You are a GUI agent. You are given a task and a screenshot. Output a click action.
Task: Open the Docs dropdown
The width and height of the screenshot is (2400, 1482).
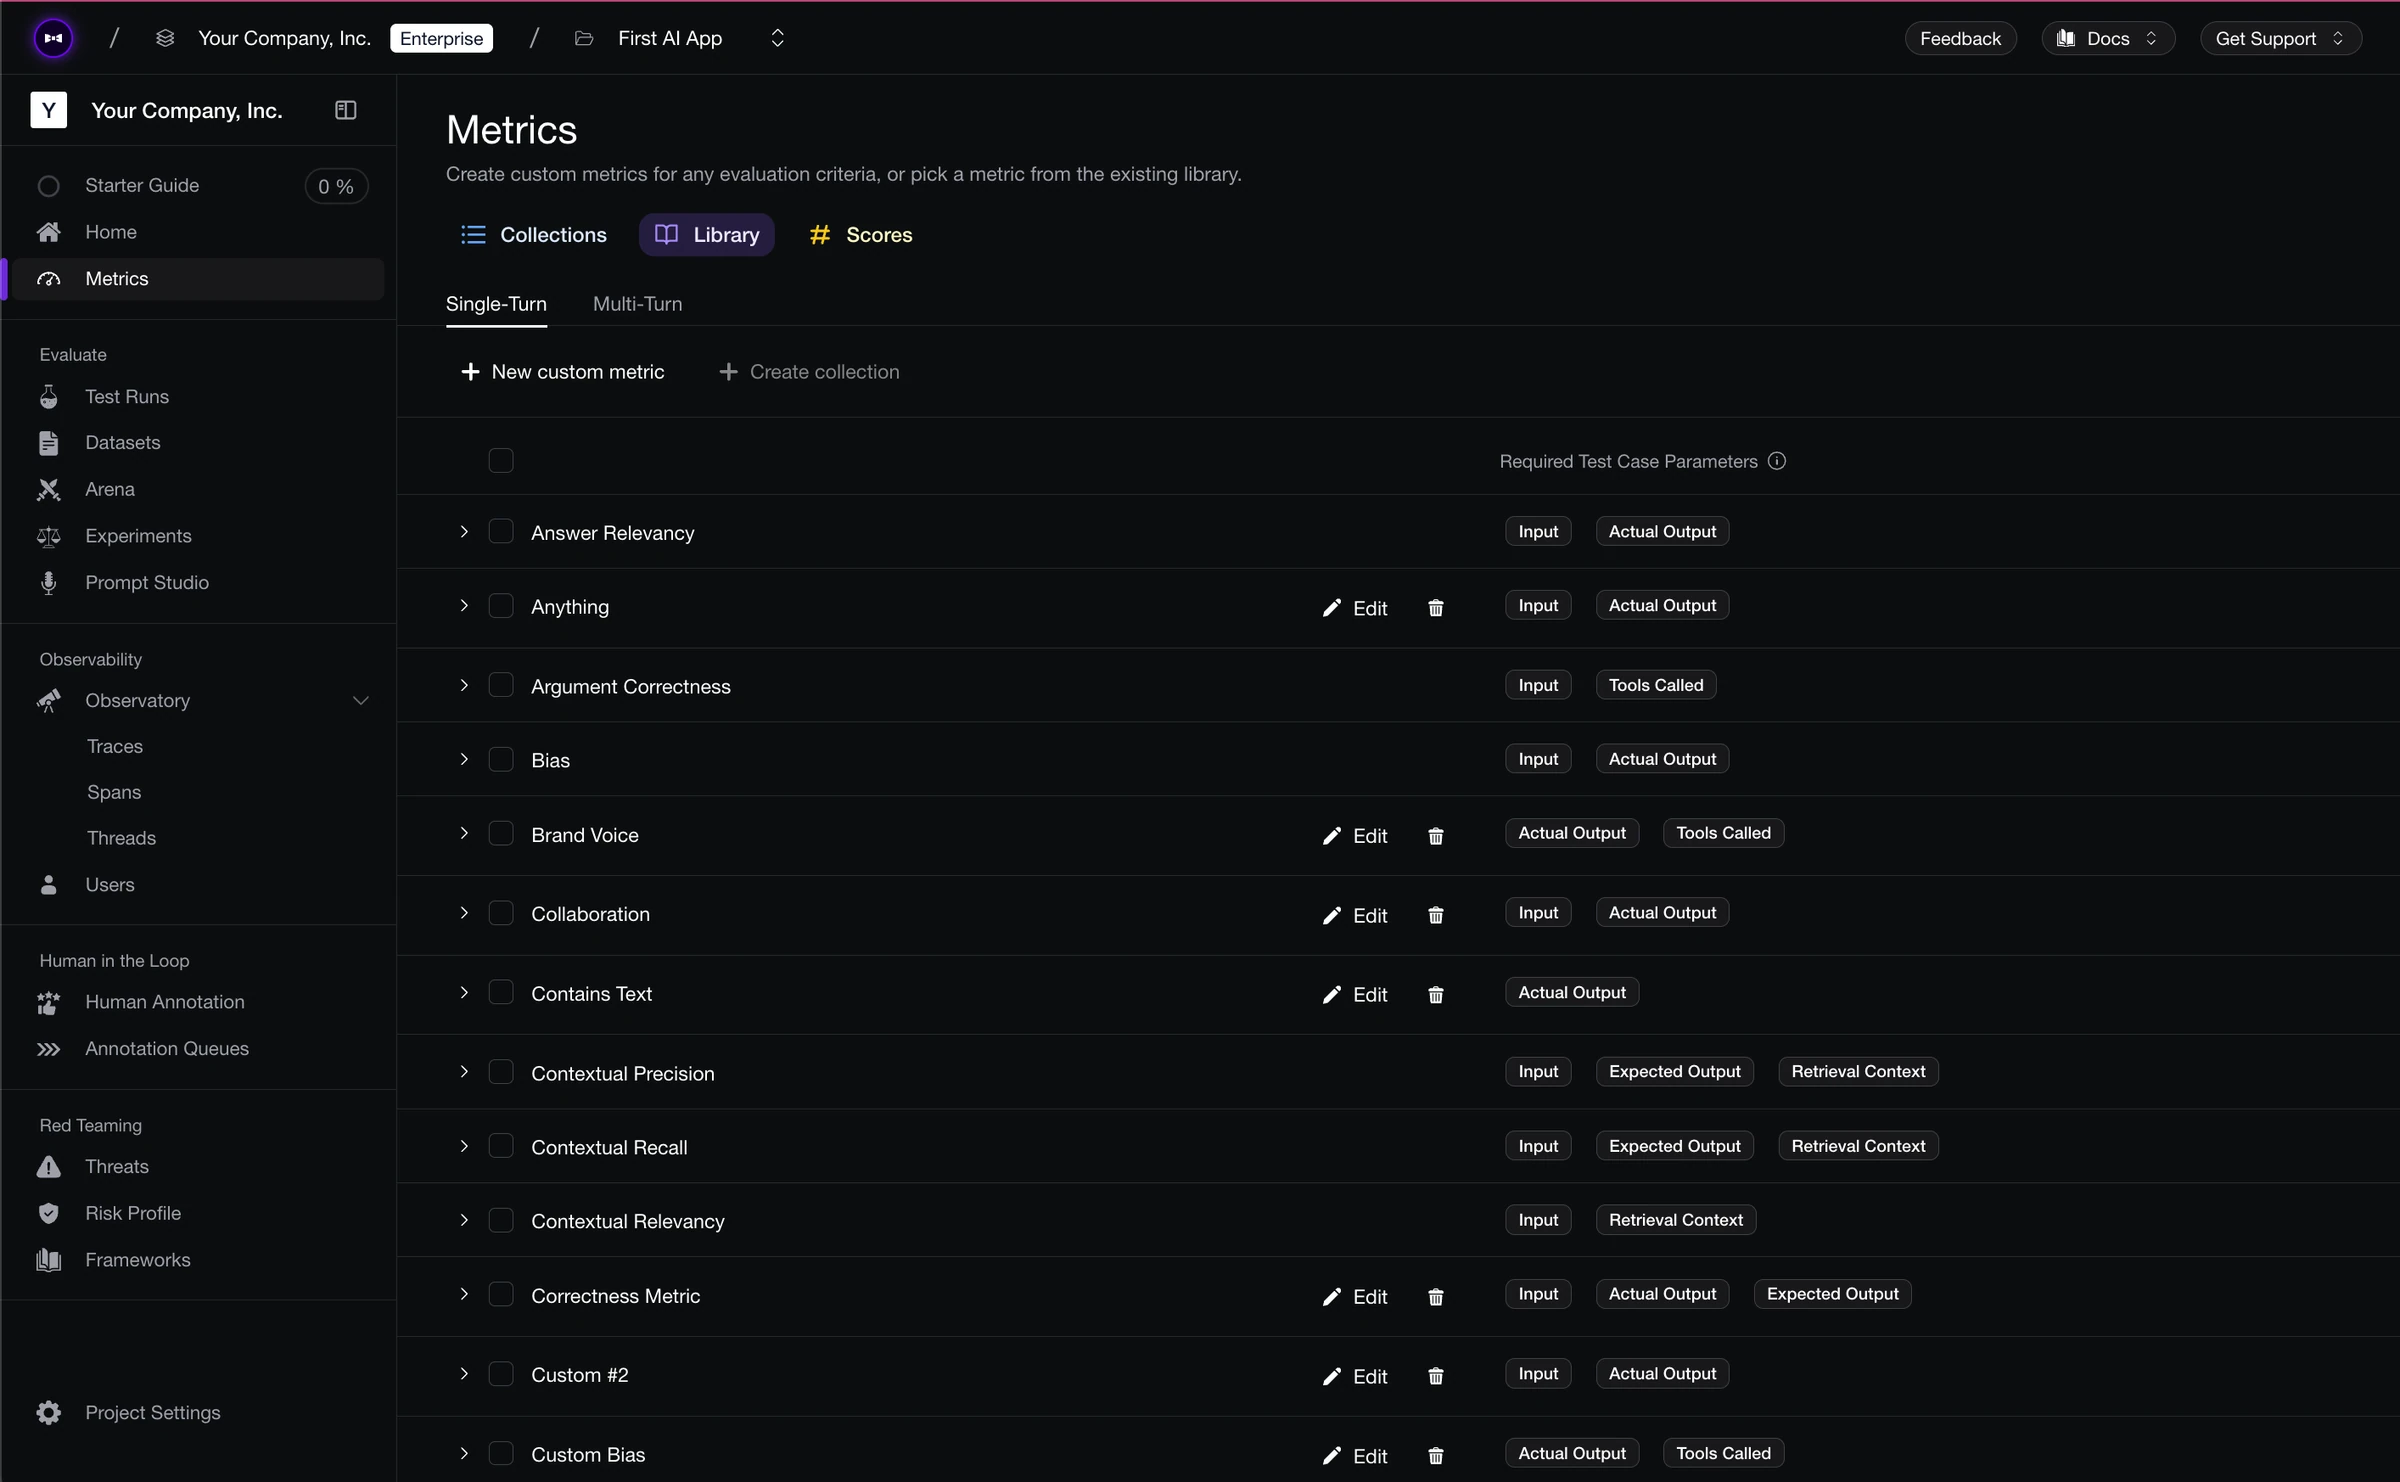point(2108,38)
